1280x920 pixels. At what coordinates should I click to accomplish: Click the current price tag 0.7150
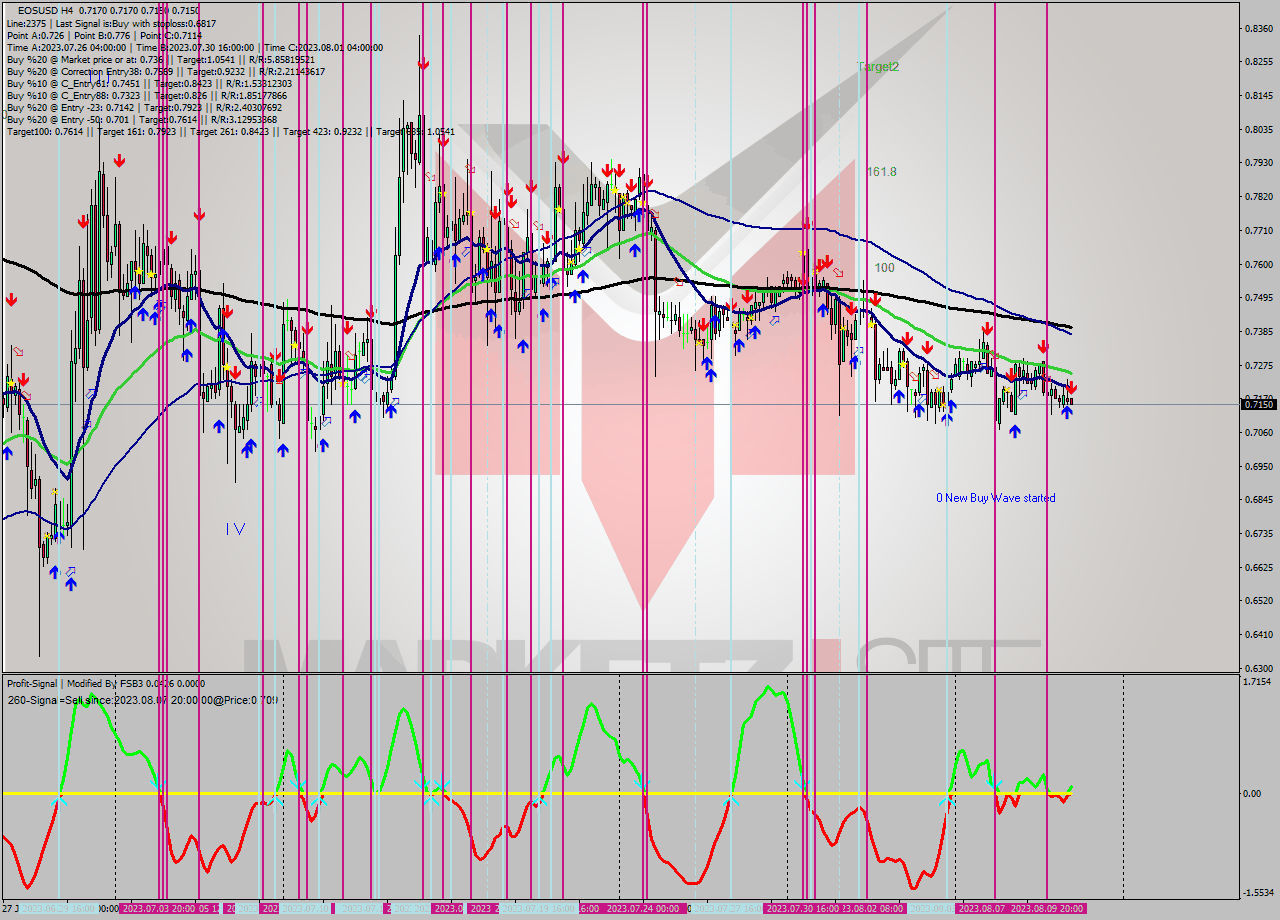[1258, 404]
